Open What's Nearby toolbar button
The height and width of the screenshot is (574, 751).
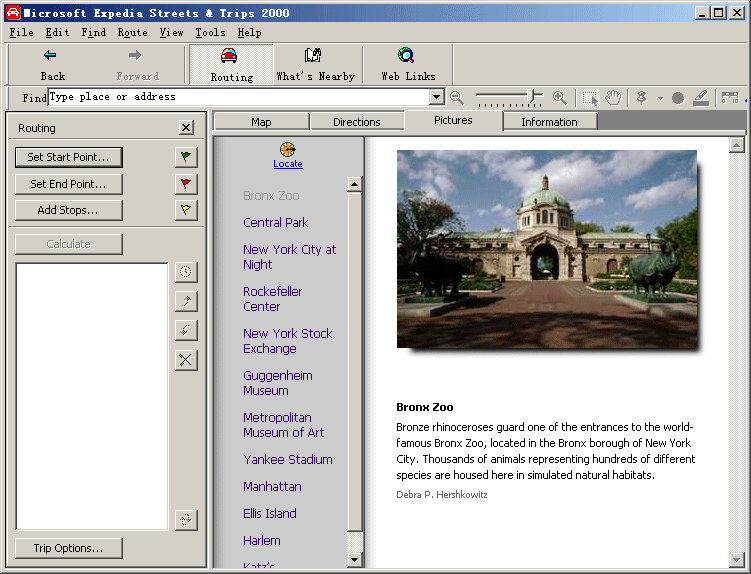tap(316, 65)
